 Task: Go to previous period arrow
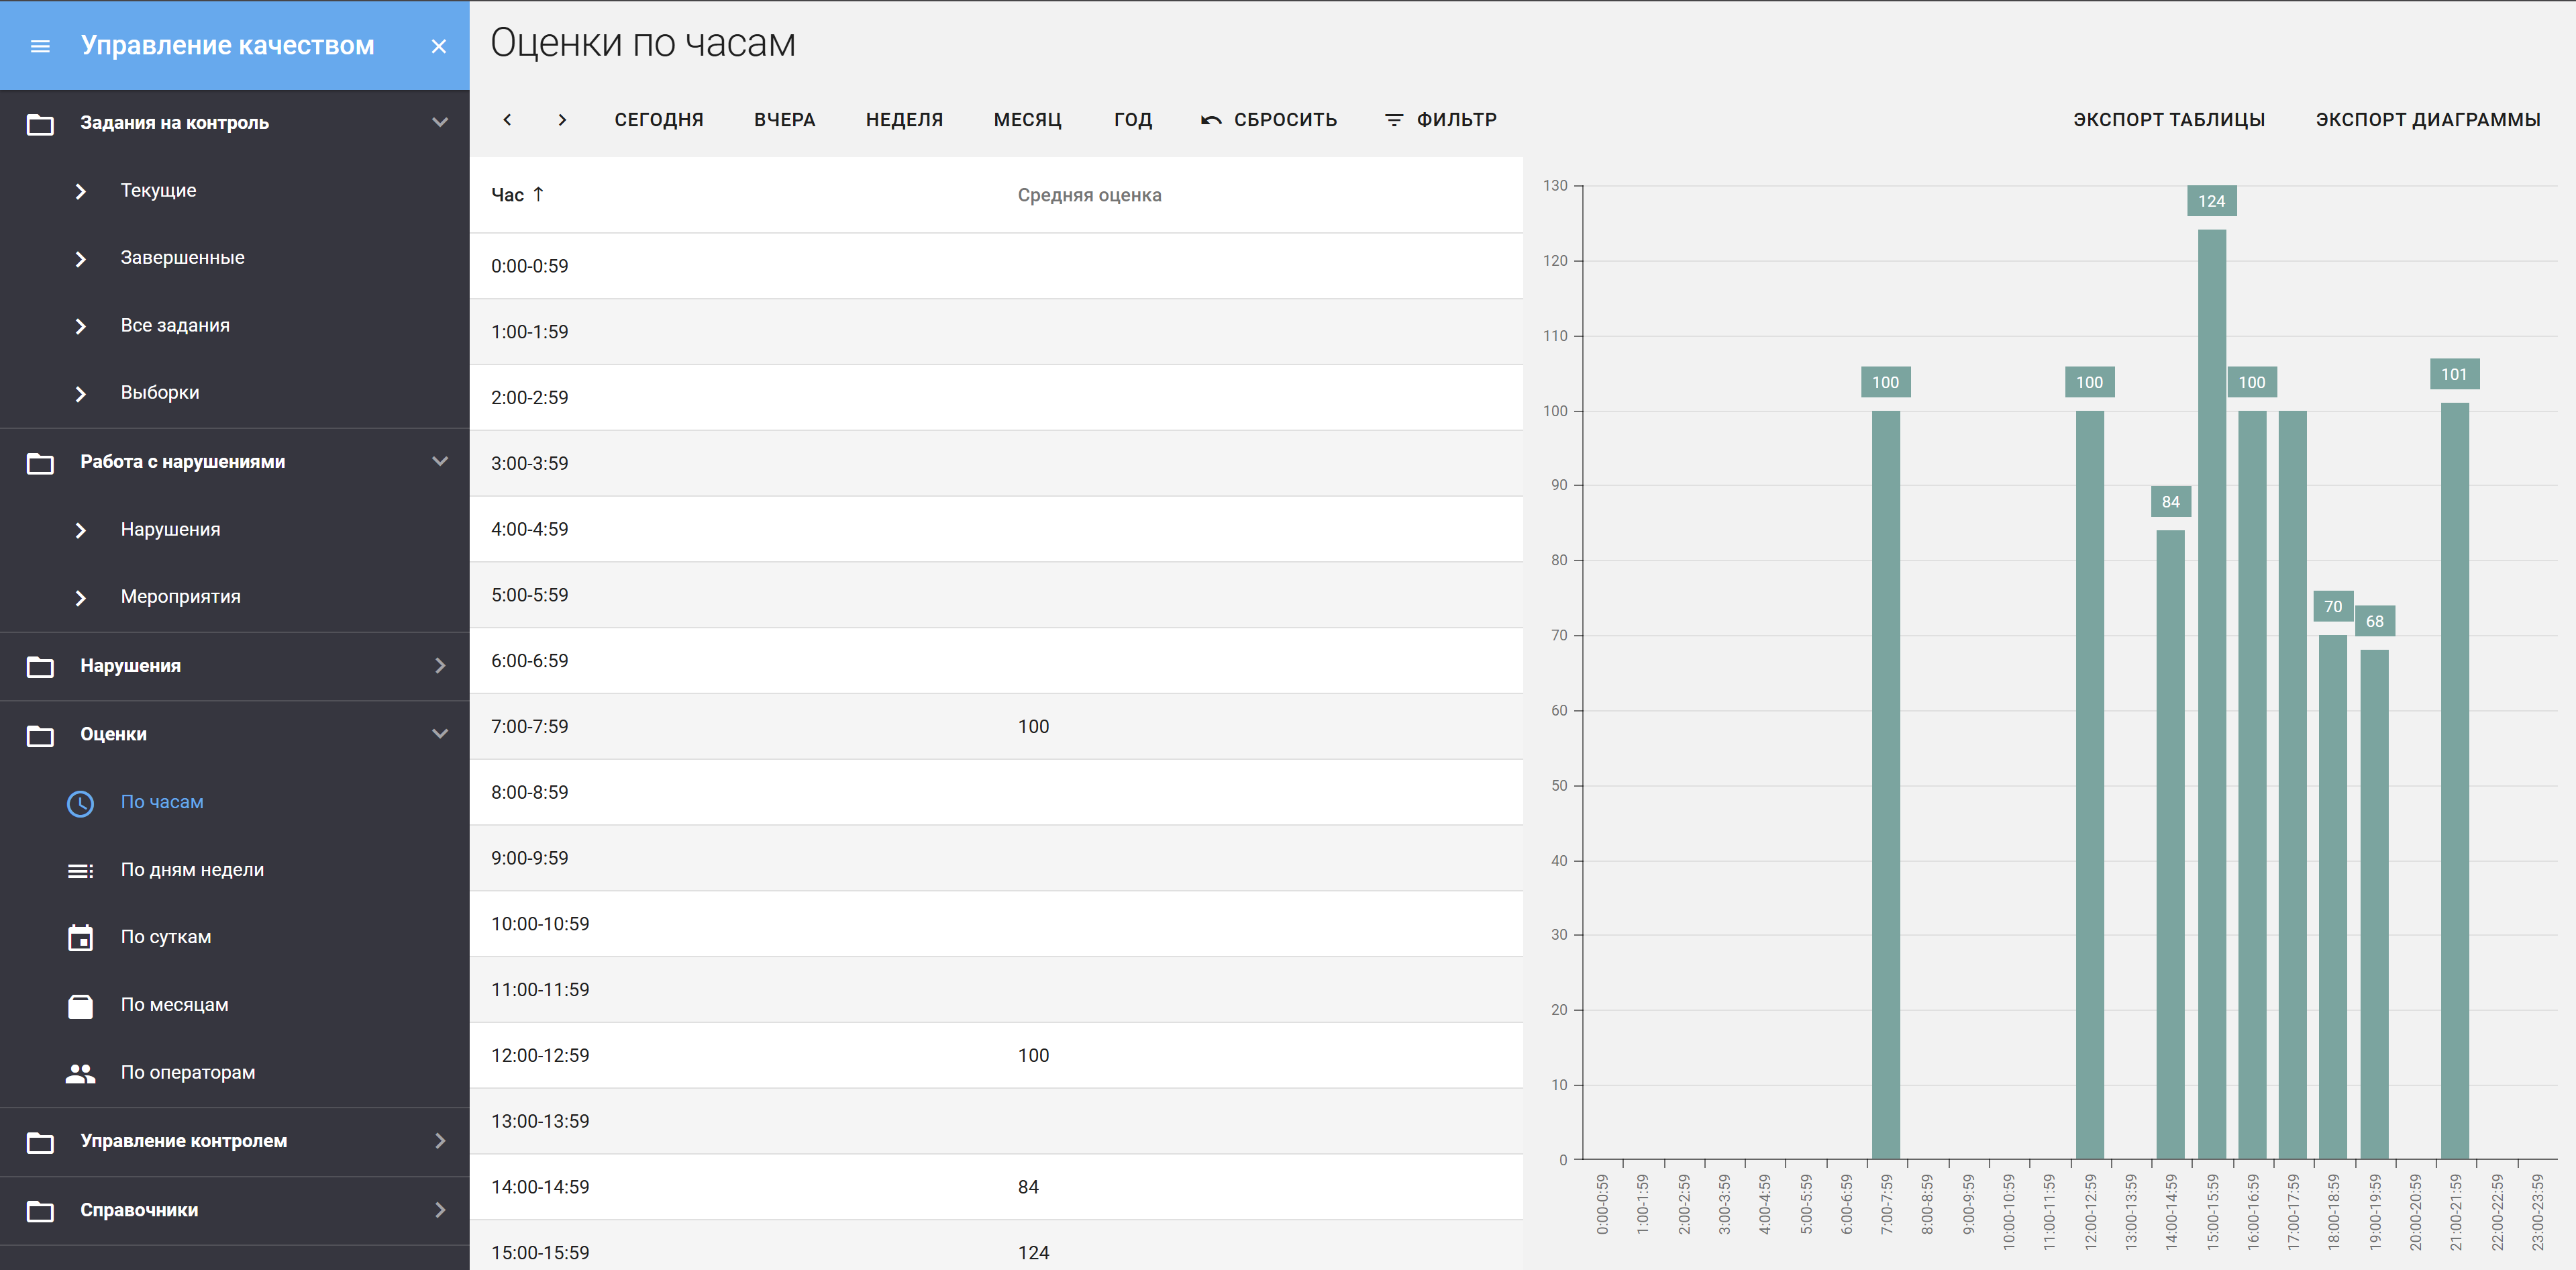pyautogui.click(x=507, y=120)
